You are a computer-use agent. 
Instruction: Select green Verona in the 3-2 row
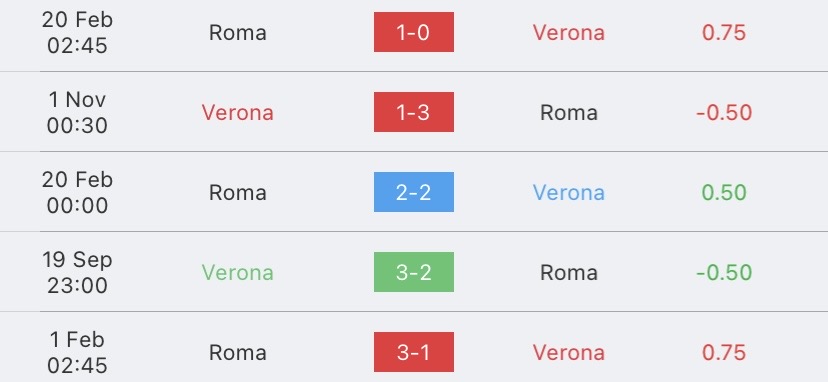point(238,273)
